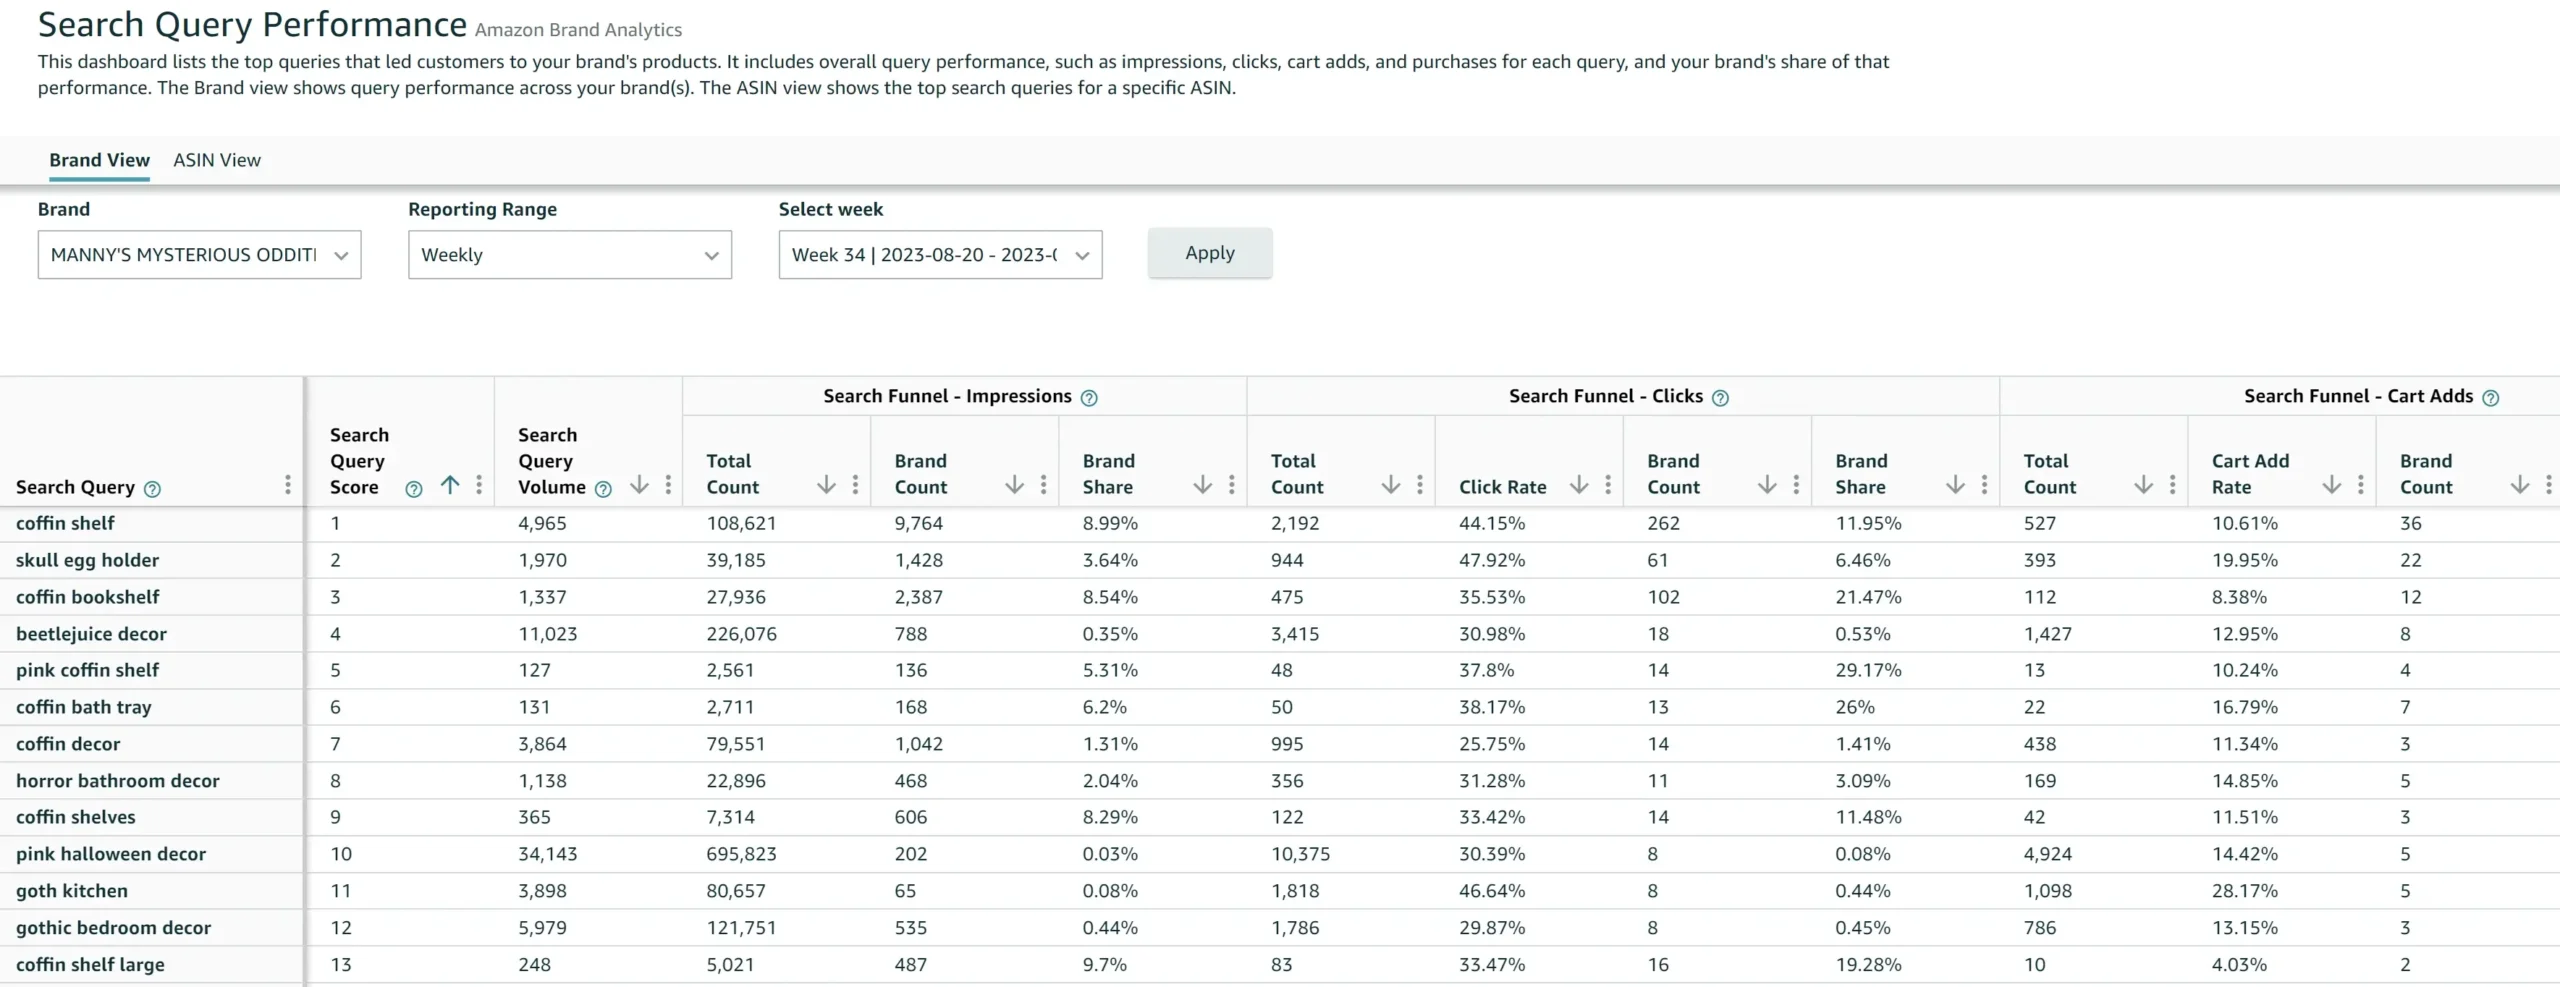Select the Brand View tab
2560x987 pixels.
point(98,160)
